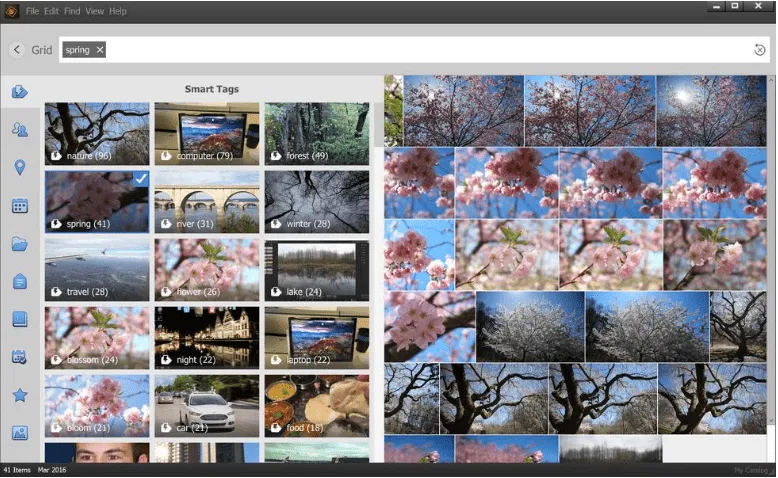Select the nature (96) smart tag

(96, 133)
